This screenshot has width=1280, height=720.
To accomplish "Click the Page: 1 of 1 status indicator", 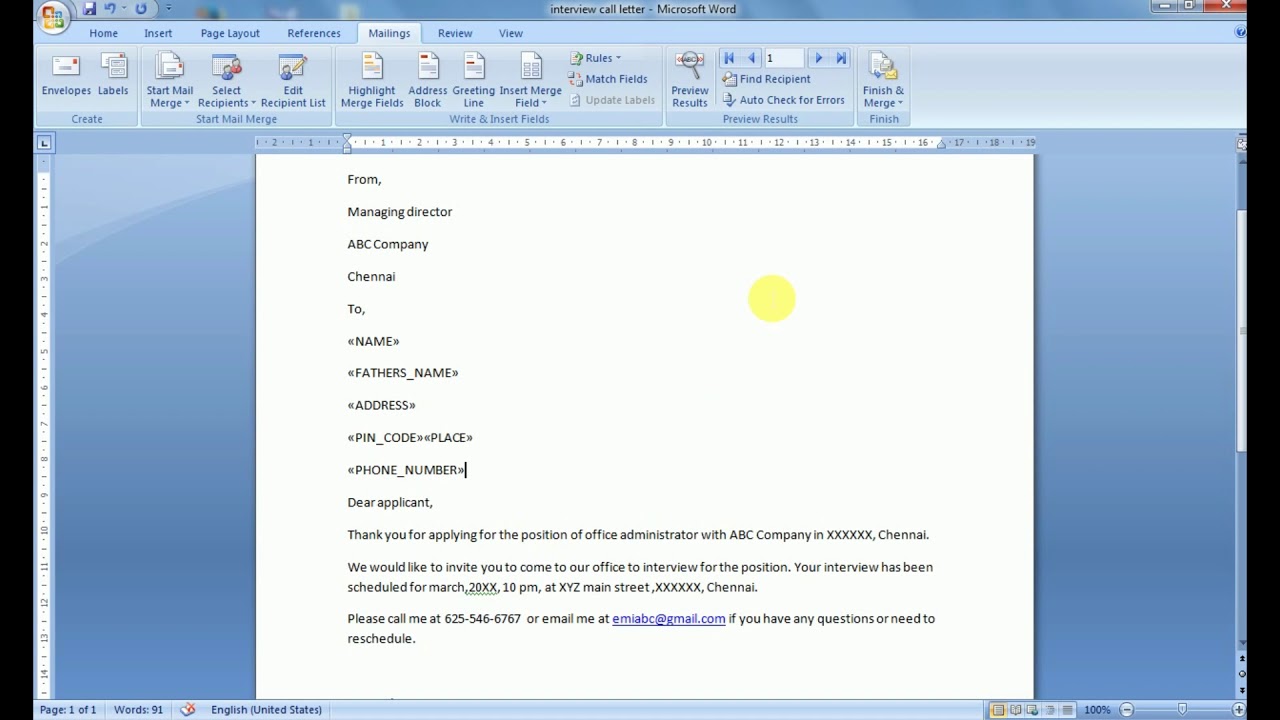I will click(x=68, y=710).
